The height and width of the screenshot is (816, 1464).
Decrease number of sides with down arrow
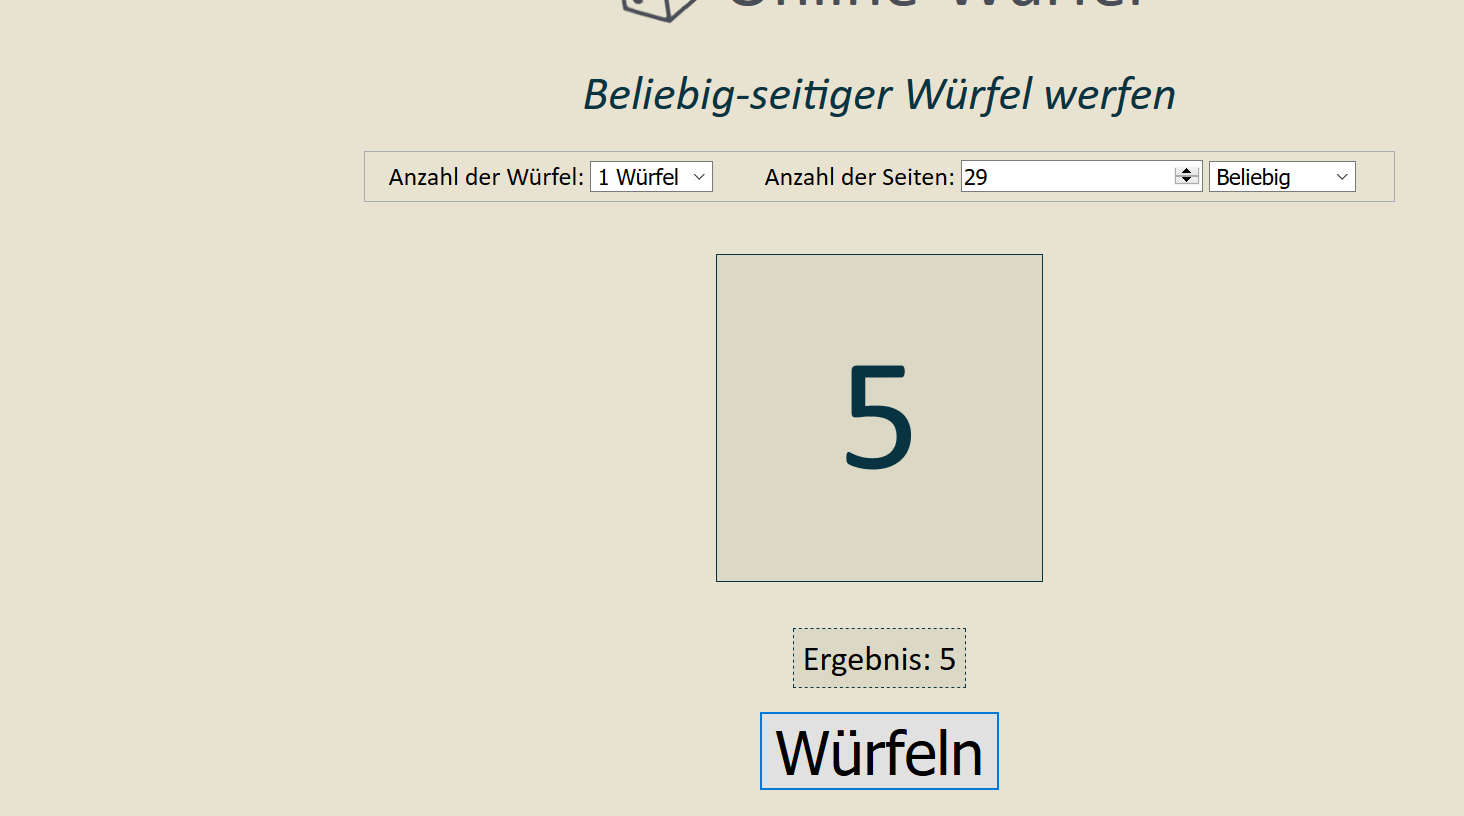coord(1187,182)
